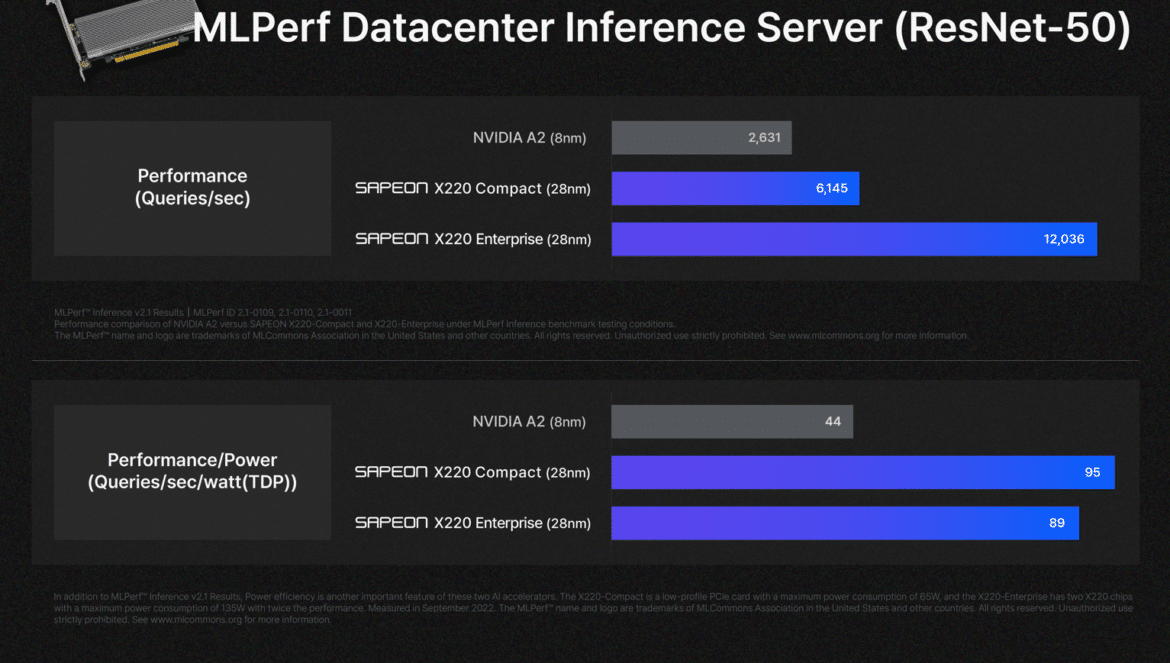Screen dimensions: 1170x663
Task: Click the X220 Enterprise bar showing 12,036
Action: click(854, 239)
